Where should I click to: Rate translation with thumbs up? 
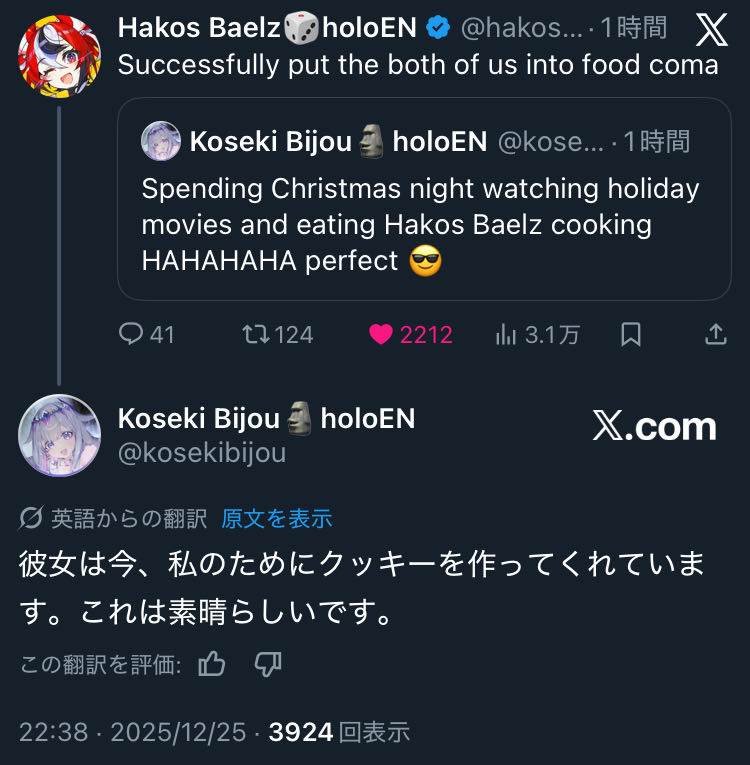coord(212,664)
